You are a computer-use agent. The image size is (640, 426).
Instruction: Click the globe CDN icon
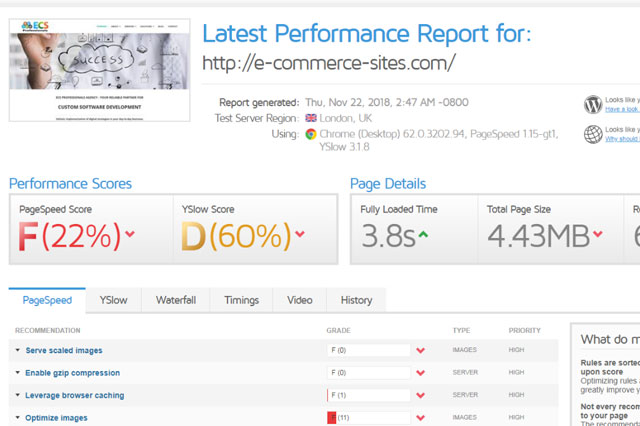click(593, 134)
